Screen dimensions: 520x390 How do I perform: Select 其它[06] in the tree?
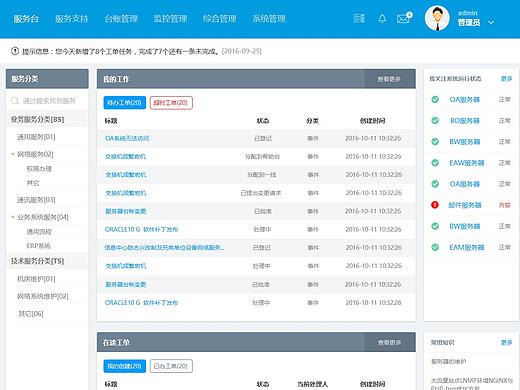(x=31, y=314)
